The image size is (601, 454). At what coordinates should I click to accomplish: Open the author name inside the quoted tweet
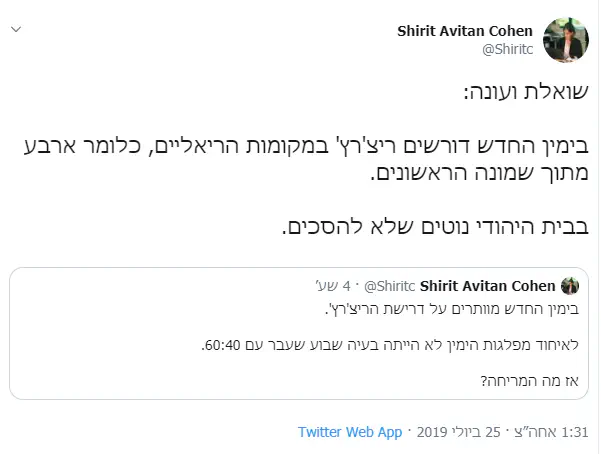(489, 286)
